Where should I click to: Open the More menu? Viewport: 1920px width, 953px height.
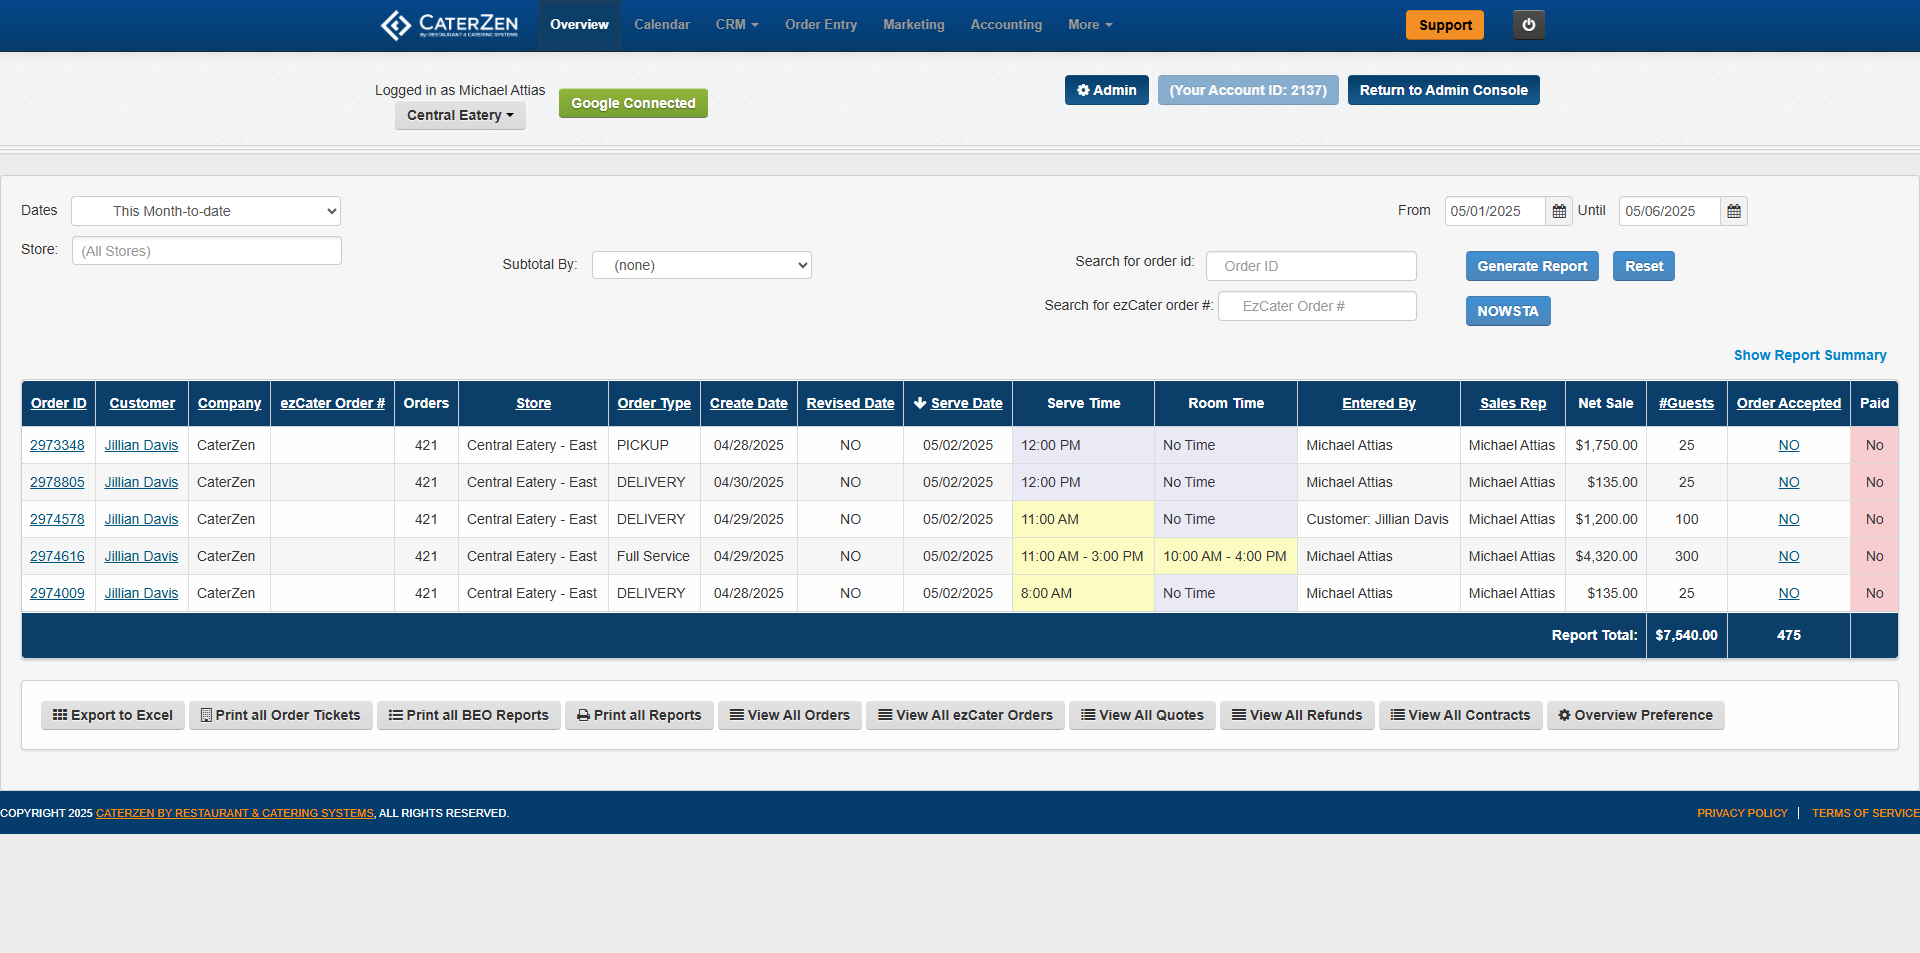[1089, 25]
